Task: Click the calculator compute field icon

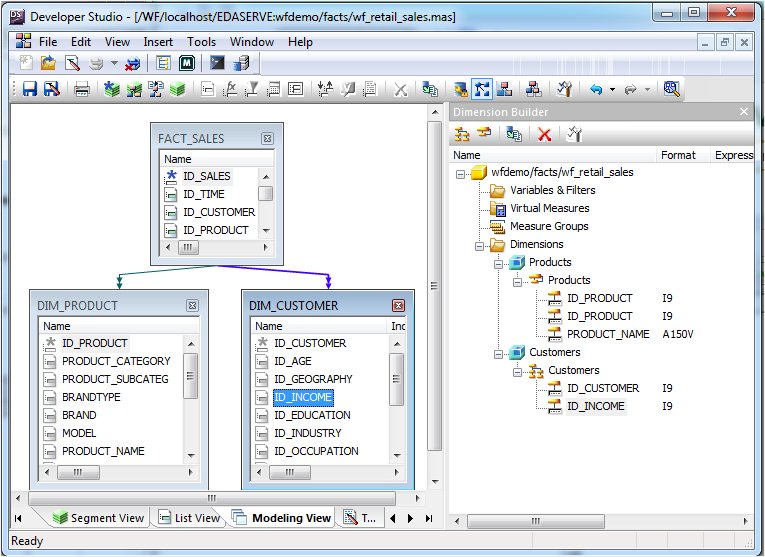Action: point(274,89)
